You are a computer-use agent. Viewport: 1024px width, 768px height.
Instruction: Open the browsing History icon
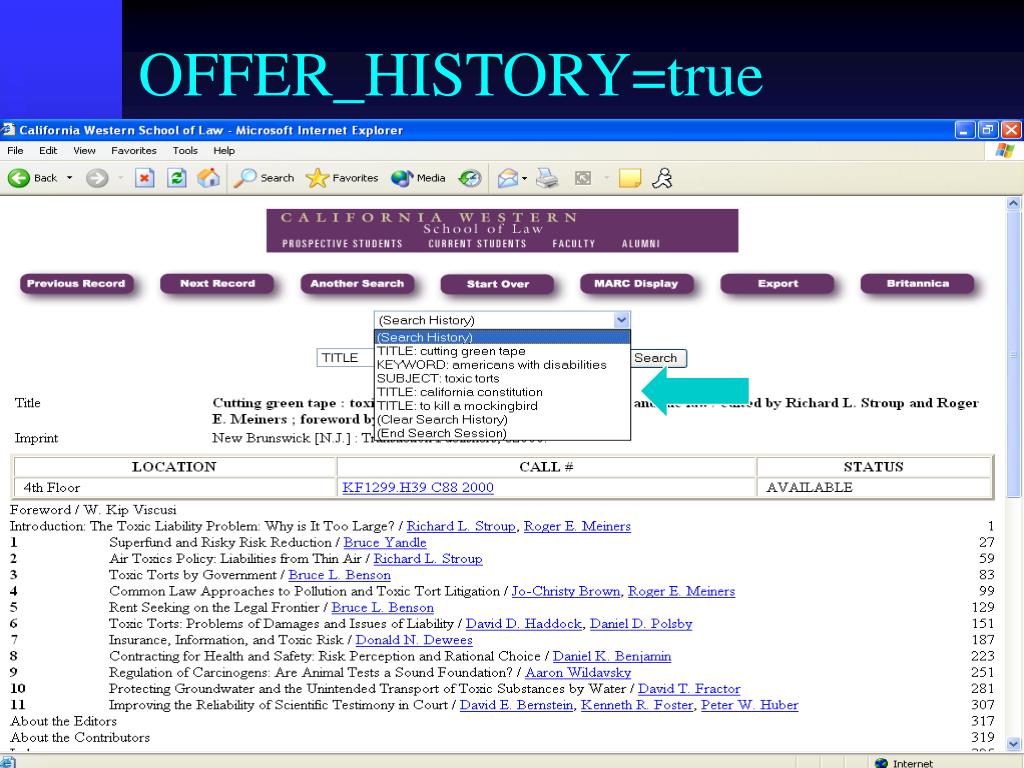470,178
